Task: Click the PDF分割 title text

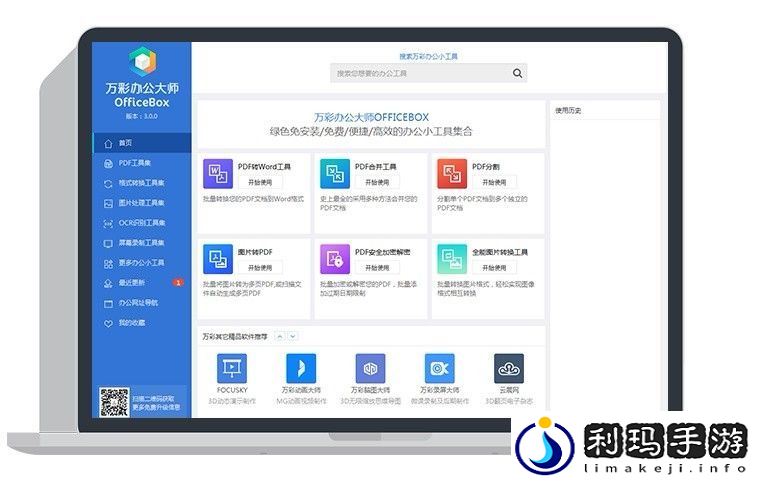Action: point(486,166)
